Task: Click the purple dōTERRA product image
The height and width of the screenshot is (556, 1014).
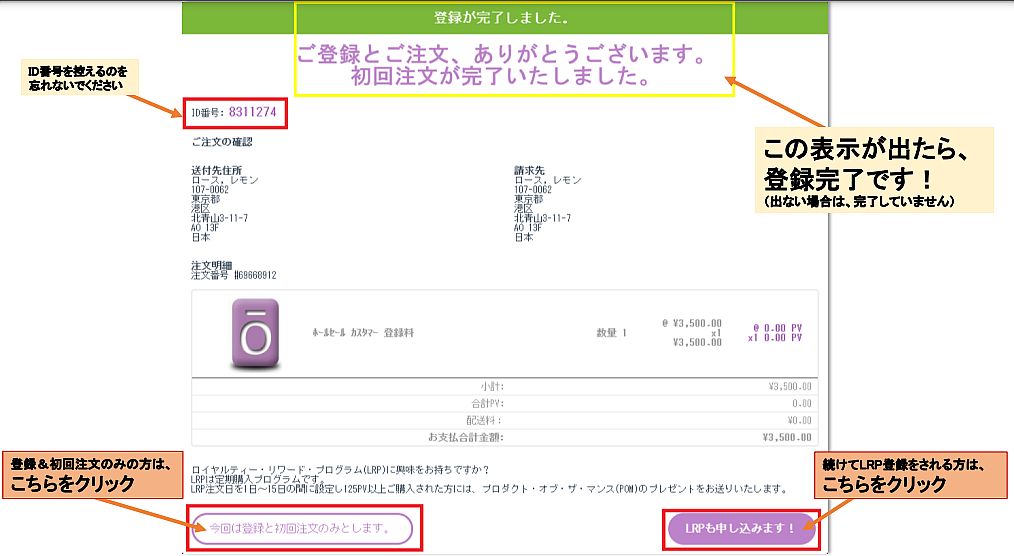Action: click(x=255, y=334)
